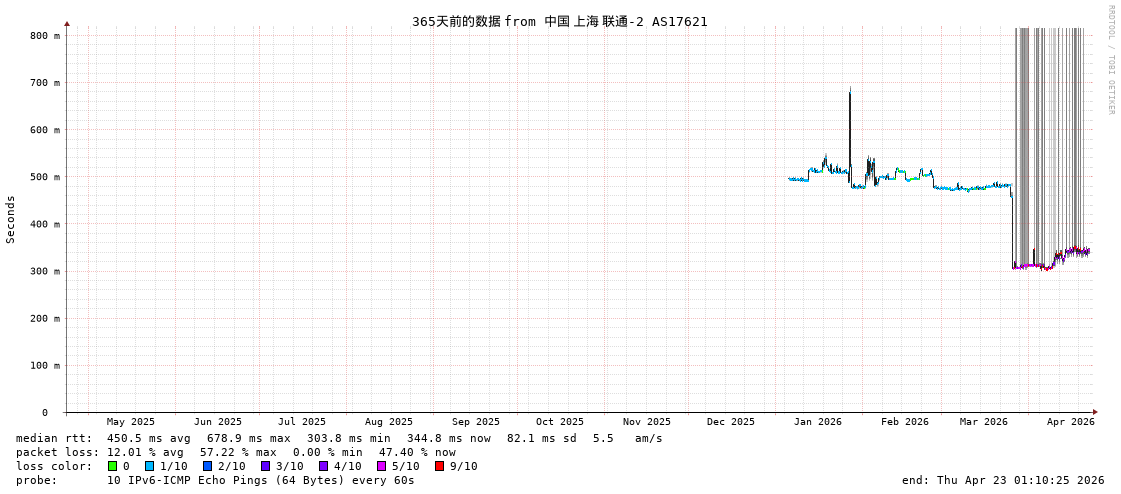Click the vertical Seconds axis label
The width and height of the screenshot is (1121, 494).
click(11, 219)
